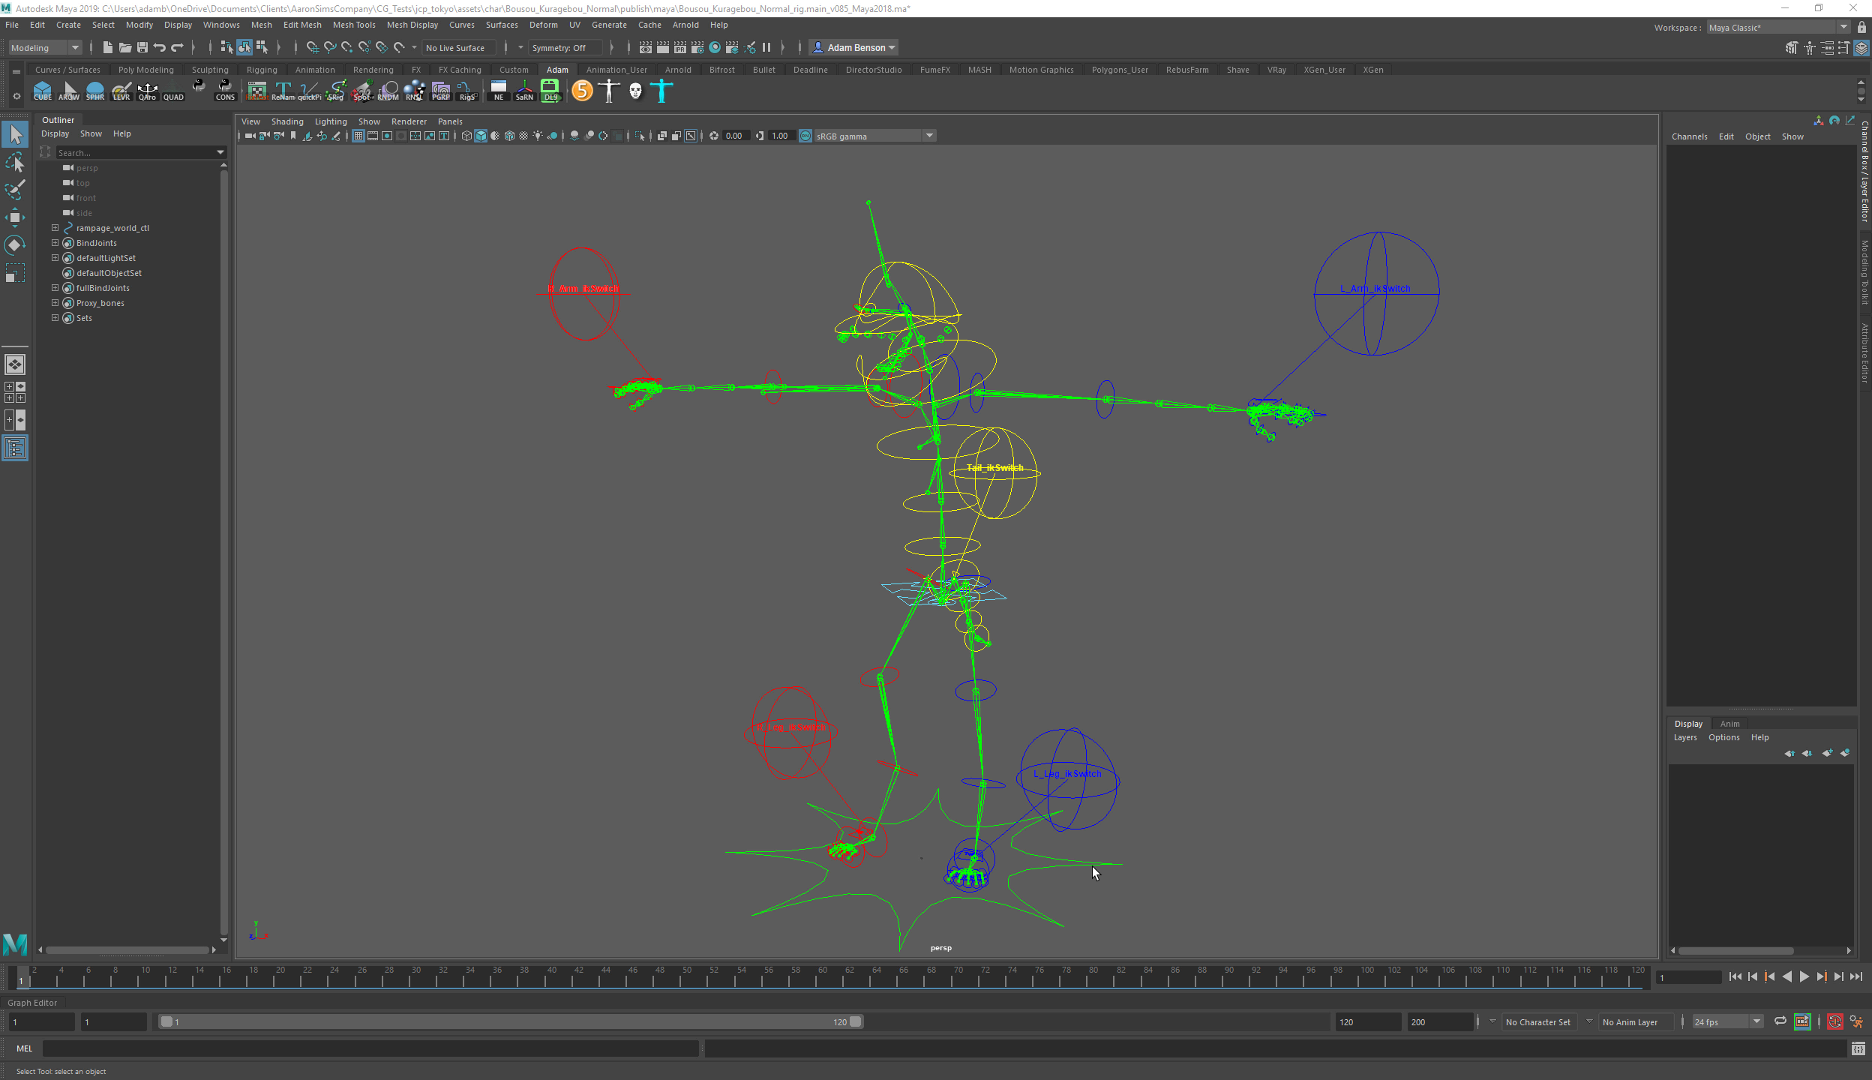Activate the Lasso select tool
This screenshot has height=1080, width=1872.
click(x=15, y=162)
